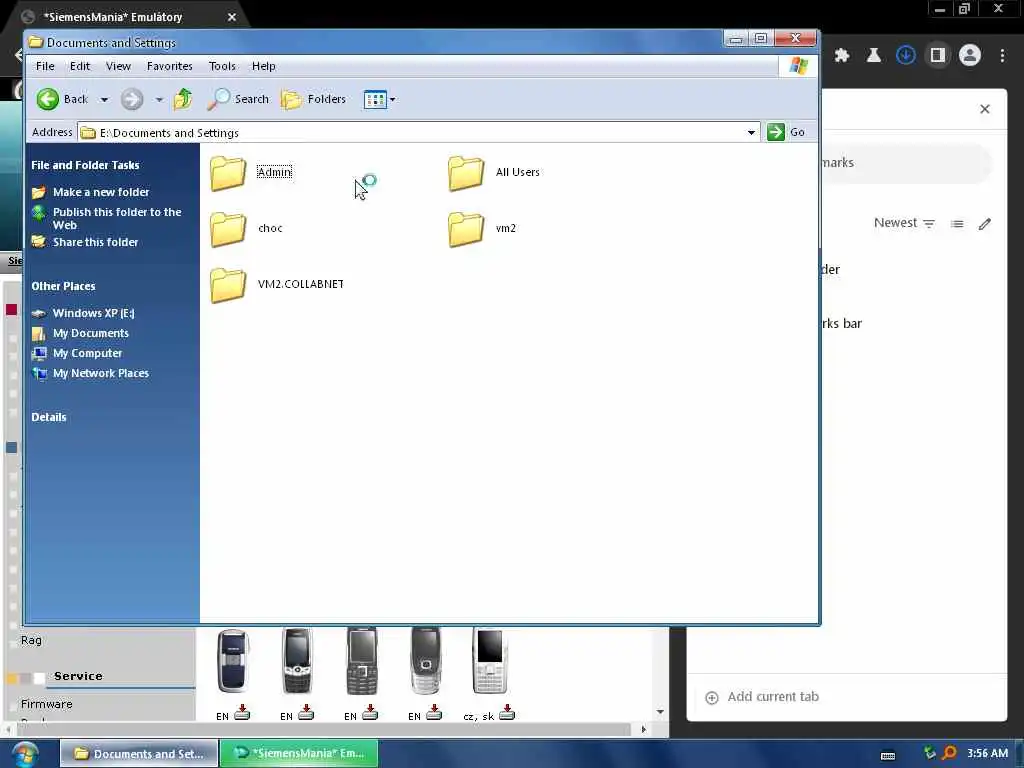The width and height of the screenshot is (1024, 768).
Task: Open My Documents from Other Places
Action: [x=80, y=333]
